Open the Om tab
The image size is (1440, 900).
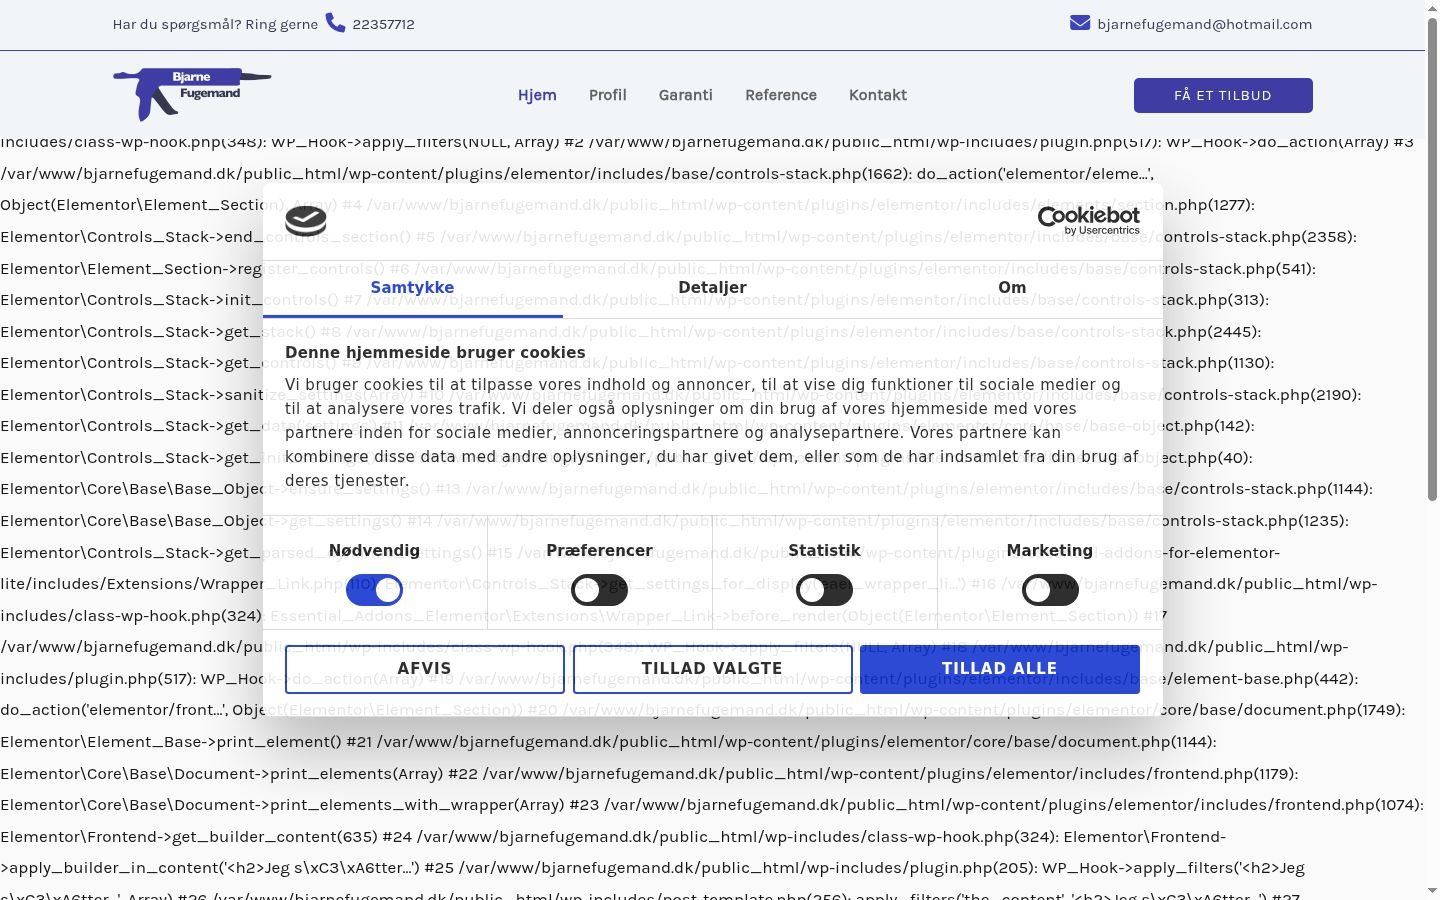tap(1012, 288)
